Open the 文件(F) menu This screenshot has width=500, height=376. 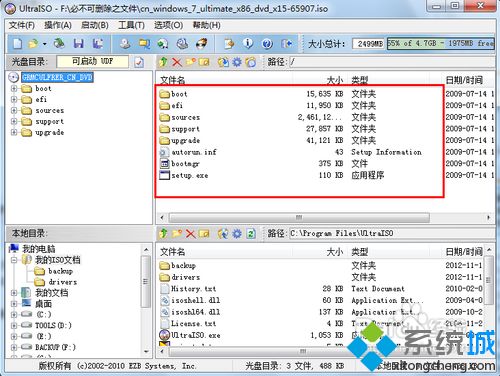coord(22,25)
